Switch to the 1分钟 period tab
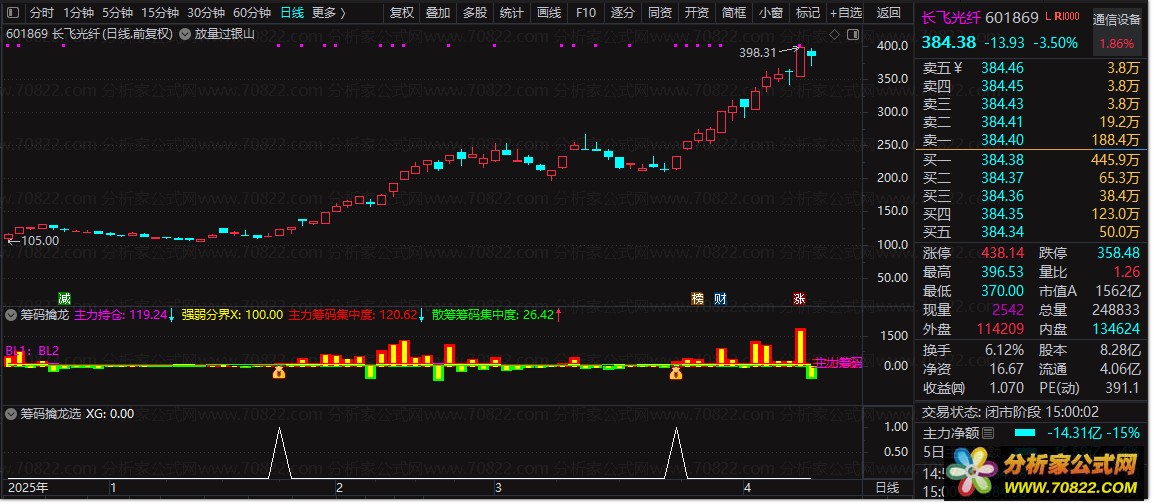The image size is (1154, 504). pos(78,13)
